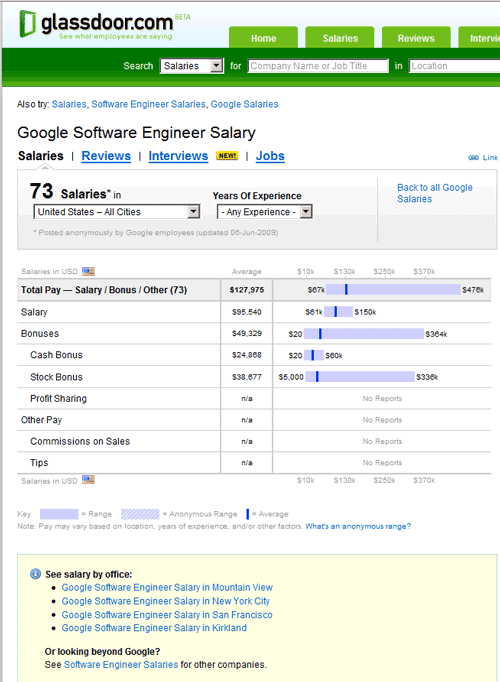Click the info icon beside See salary by office

click(35, 574)
